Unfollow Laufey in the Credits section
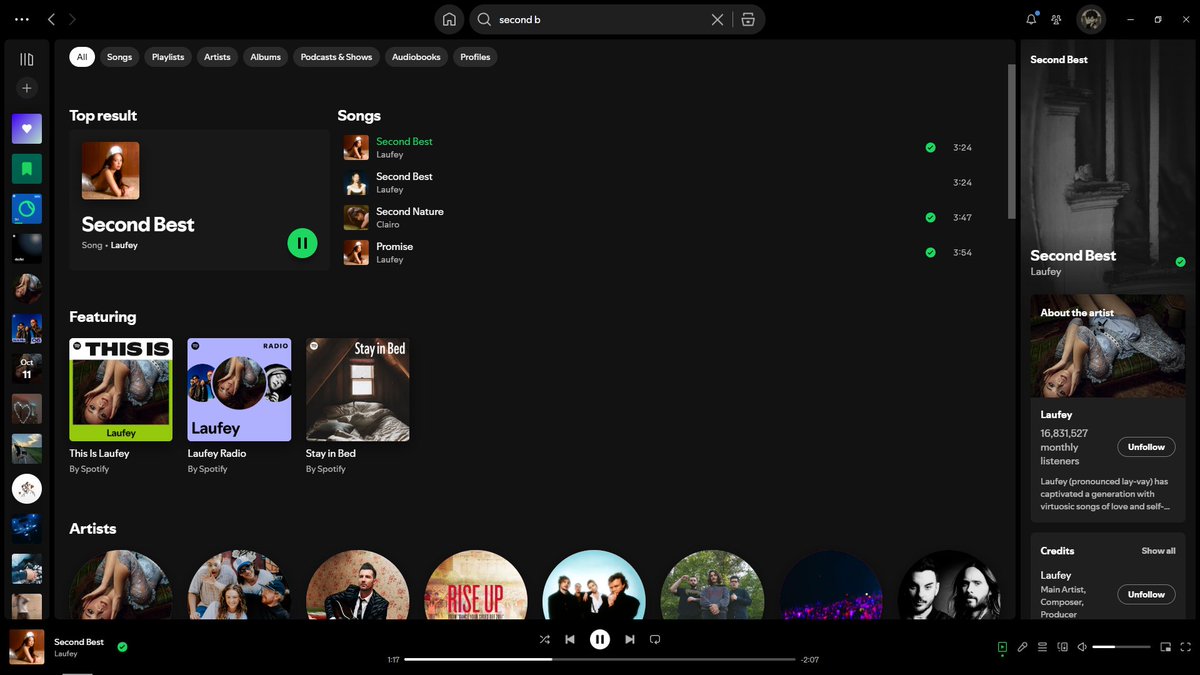This screenshot has height=675, width=1200. click(1146, 594)
